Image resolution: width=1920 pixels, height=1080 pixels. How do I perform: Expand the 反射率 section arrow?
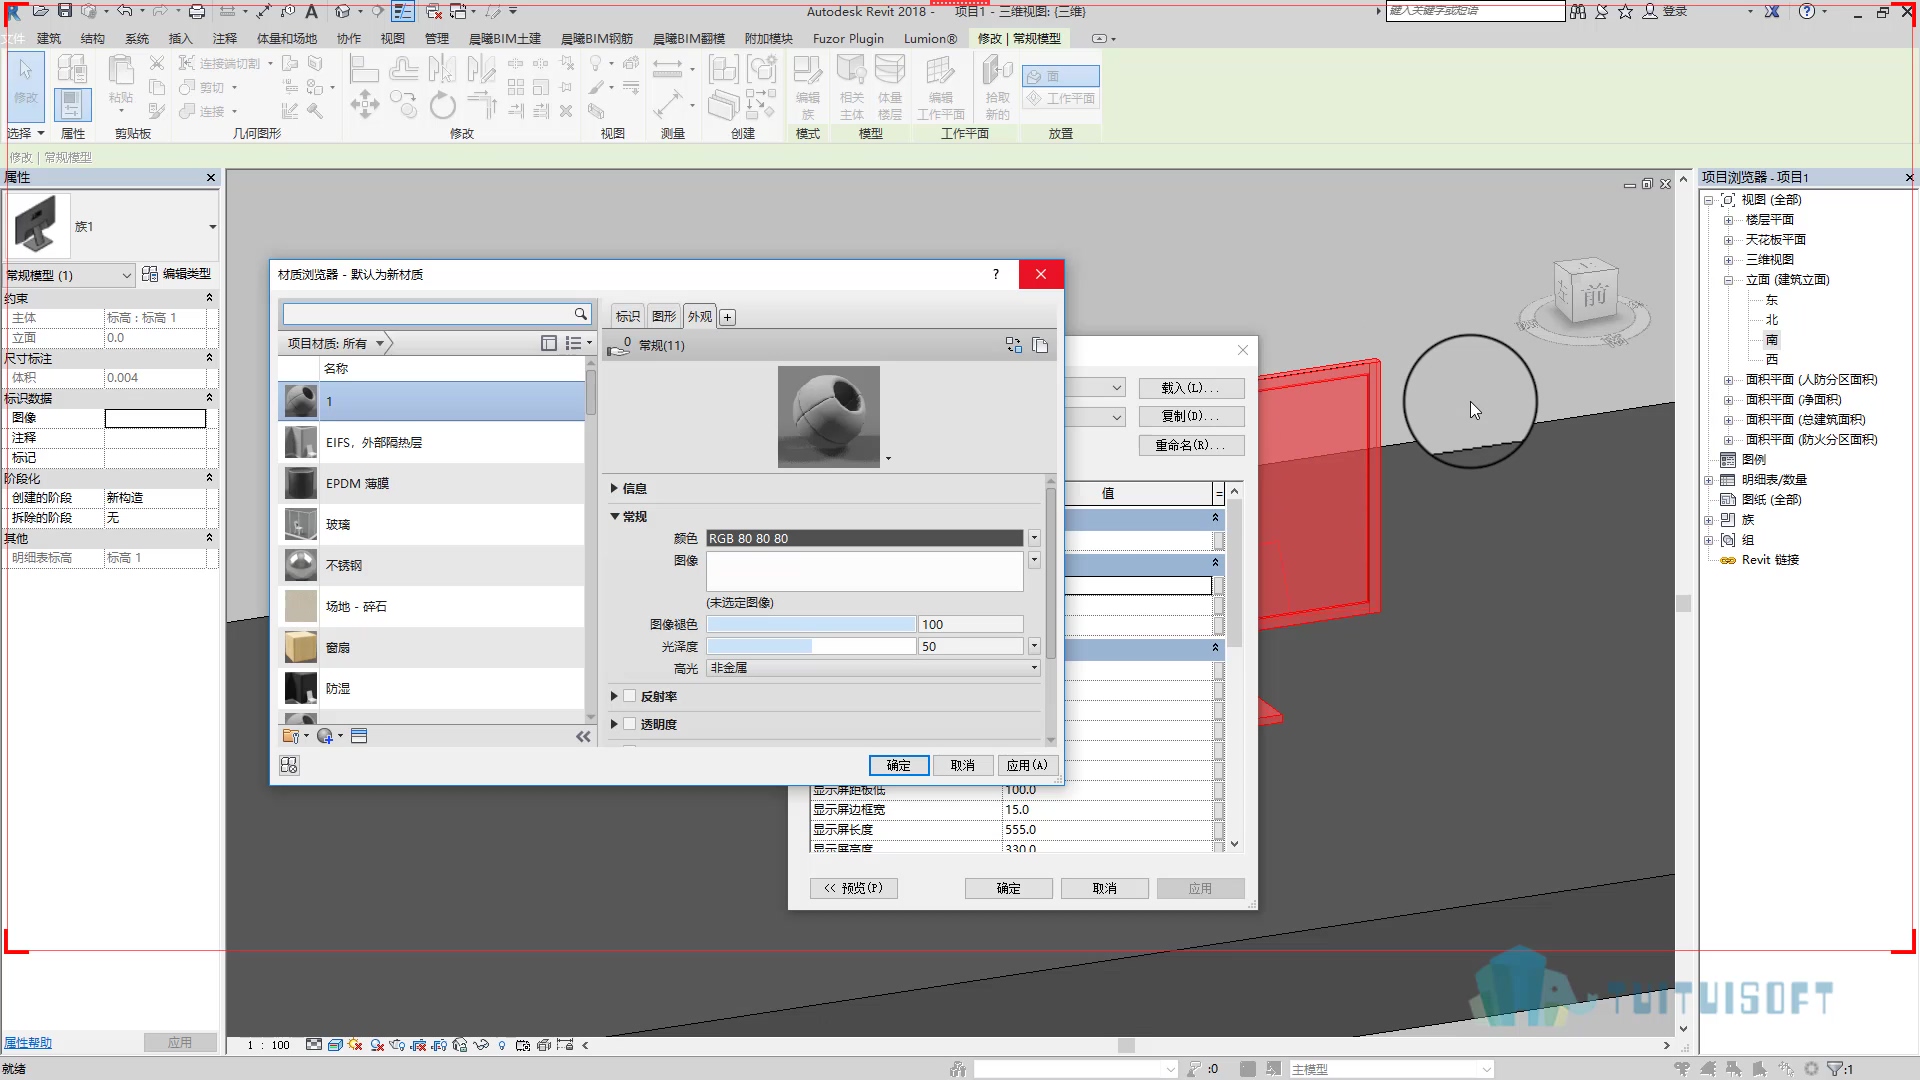[614, 696]
